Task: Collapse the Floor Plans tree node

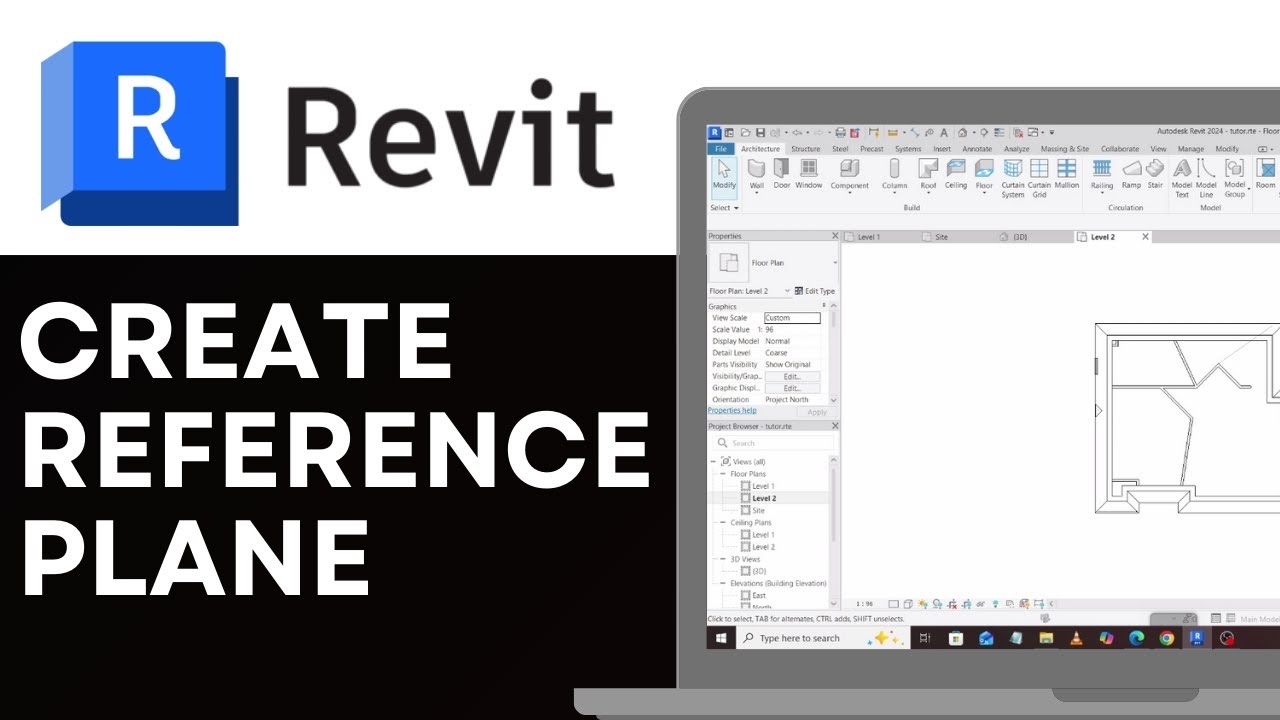Action: [x=723, y=474]
